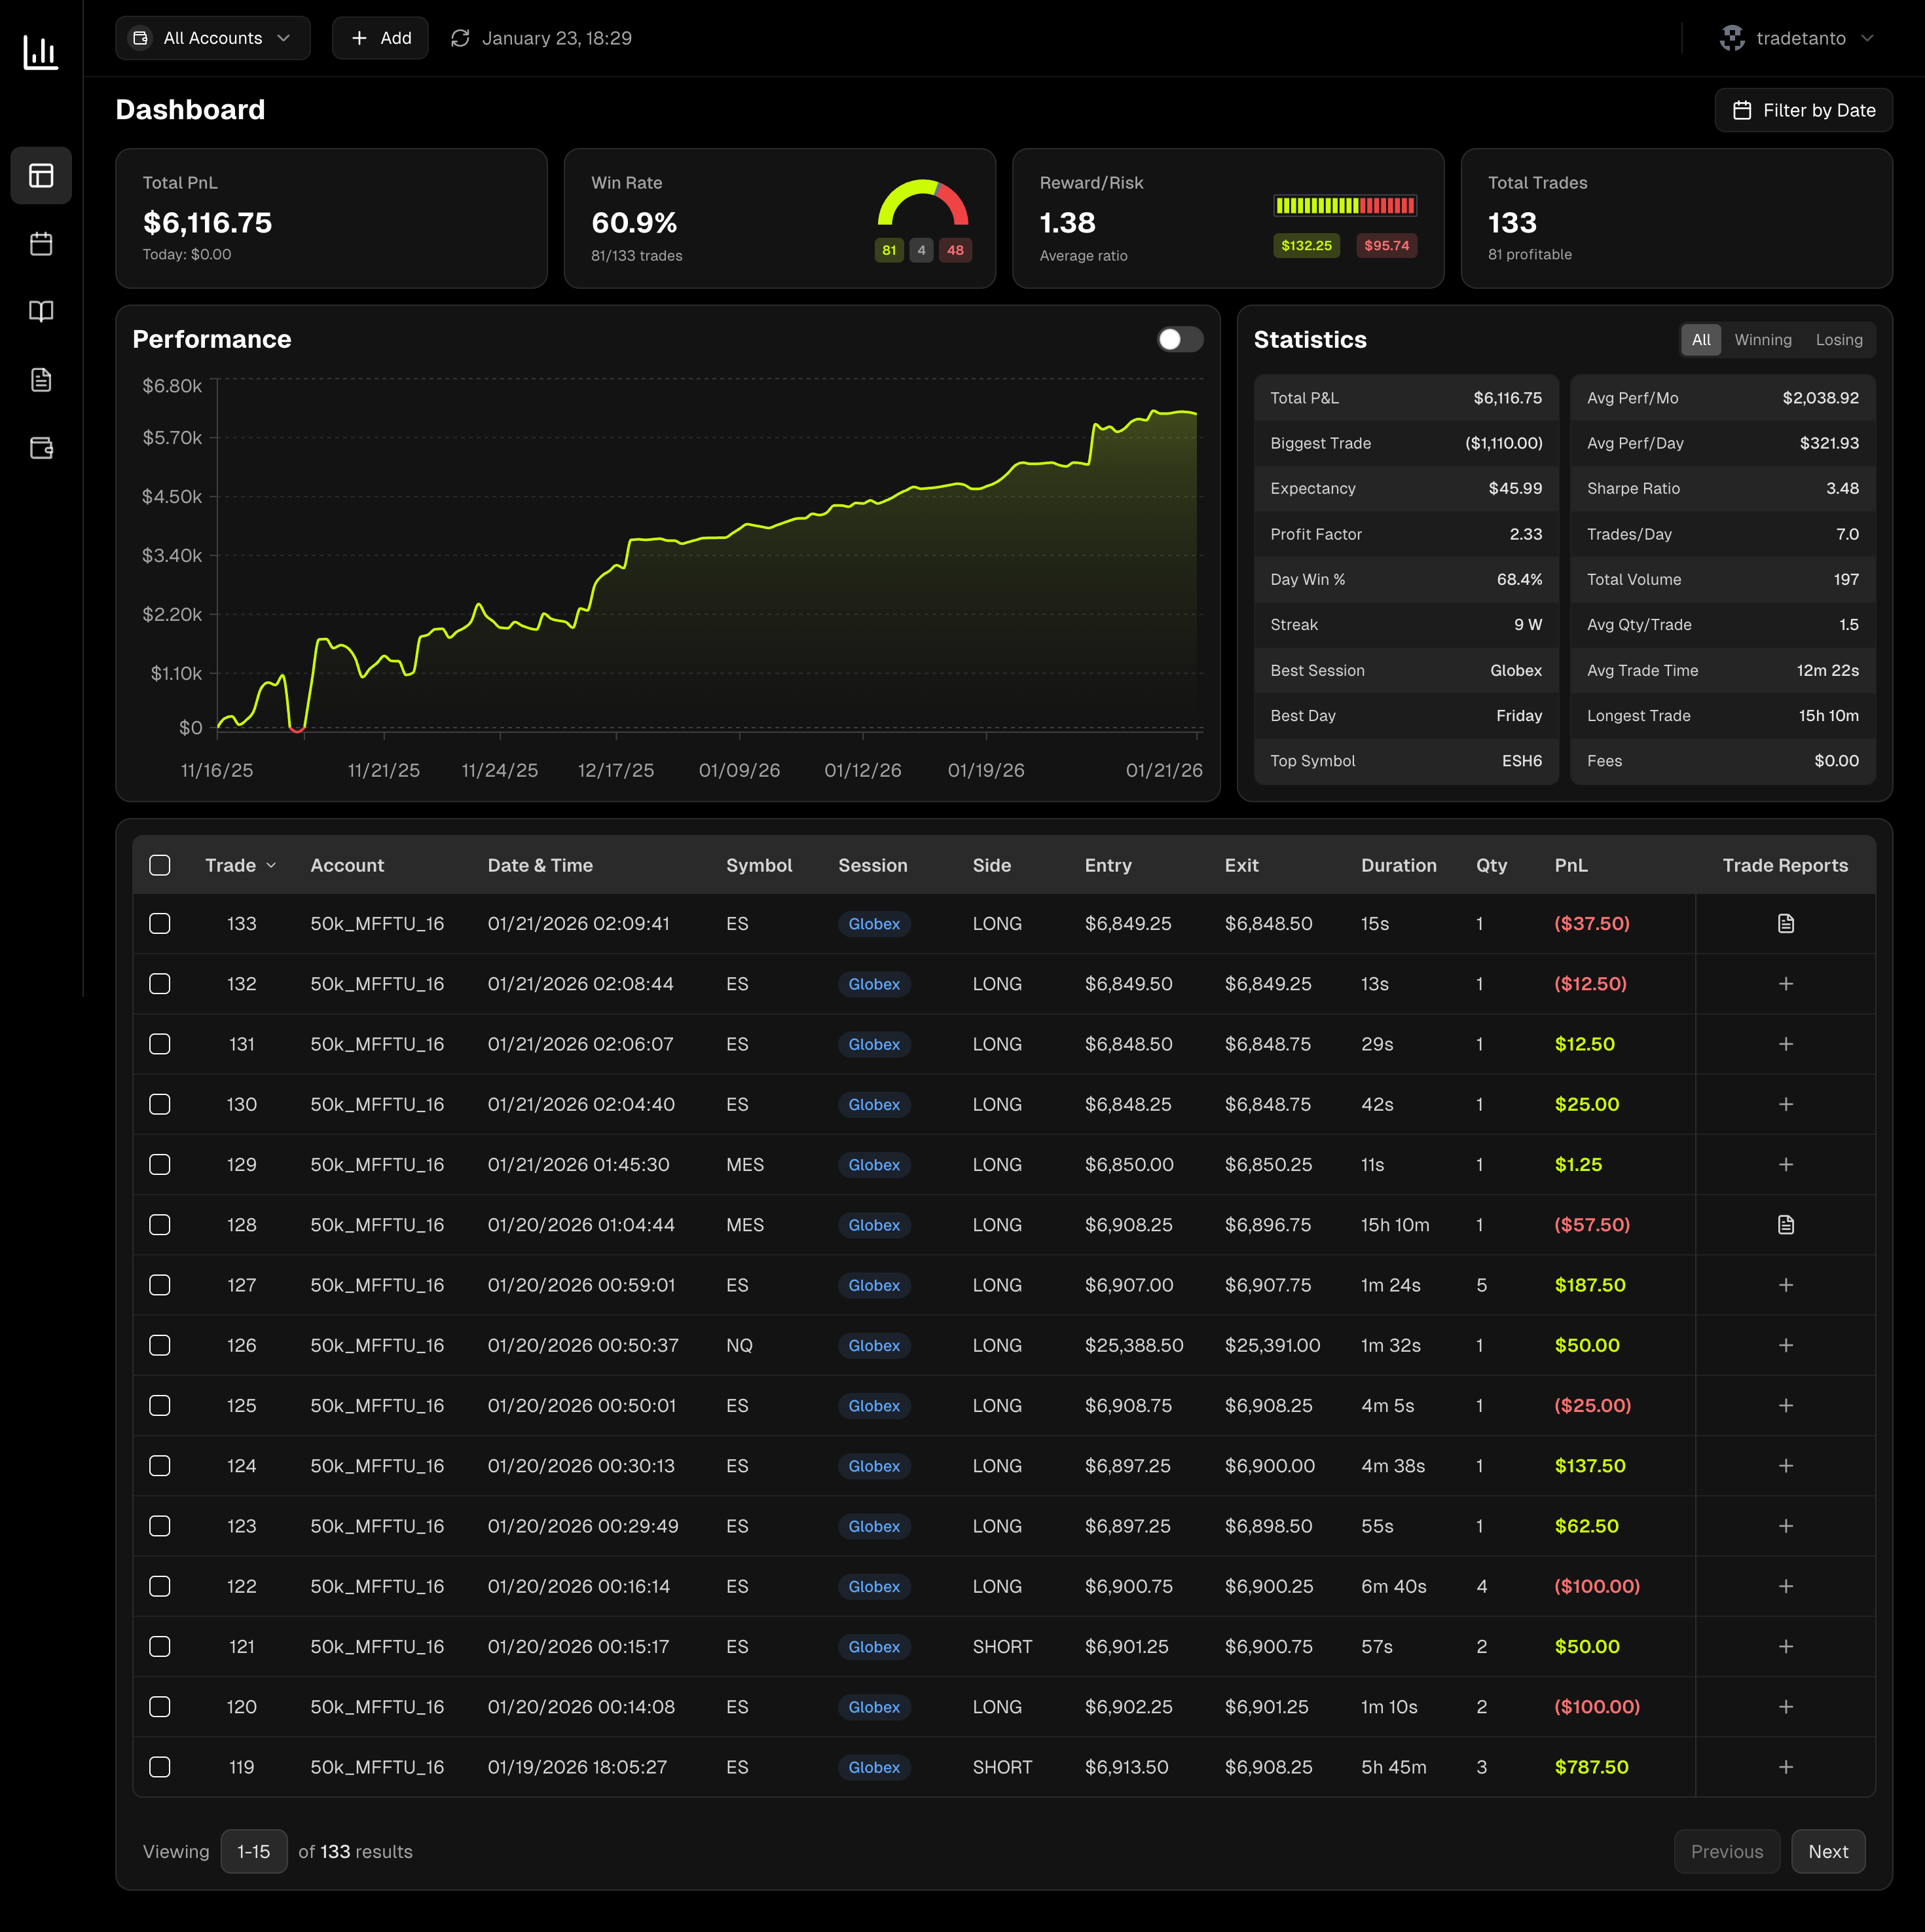Open the Journal book icon in the sidebar

point(41,311)
